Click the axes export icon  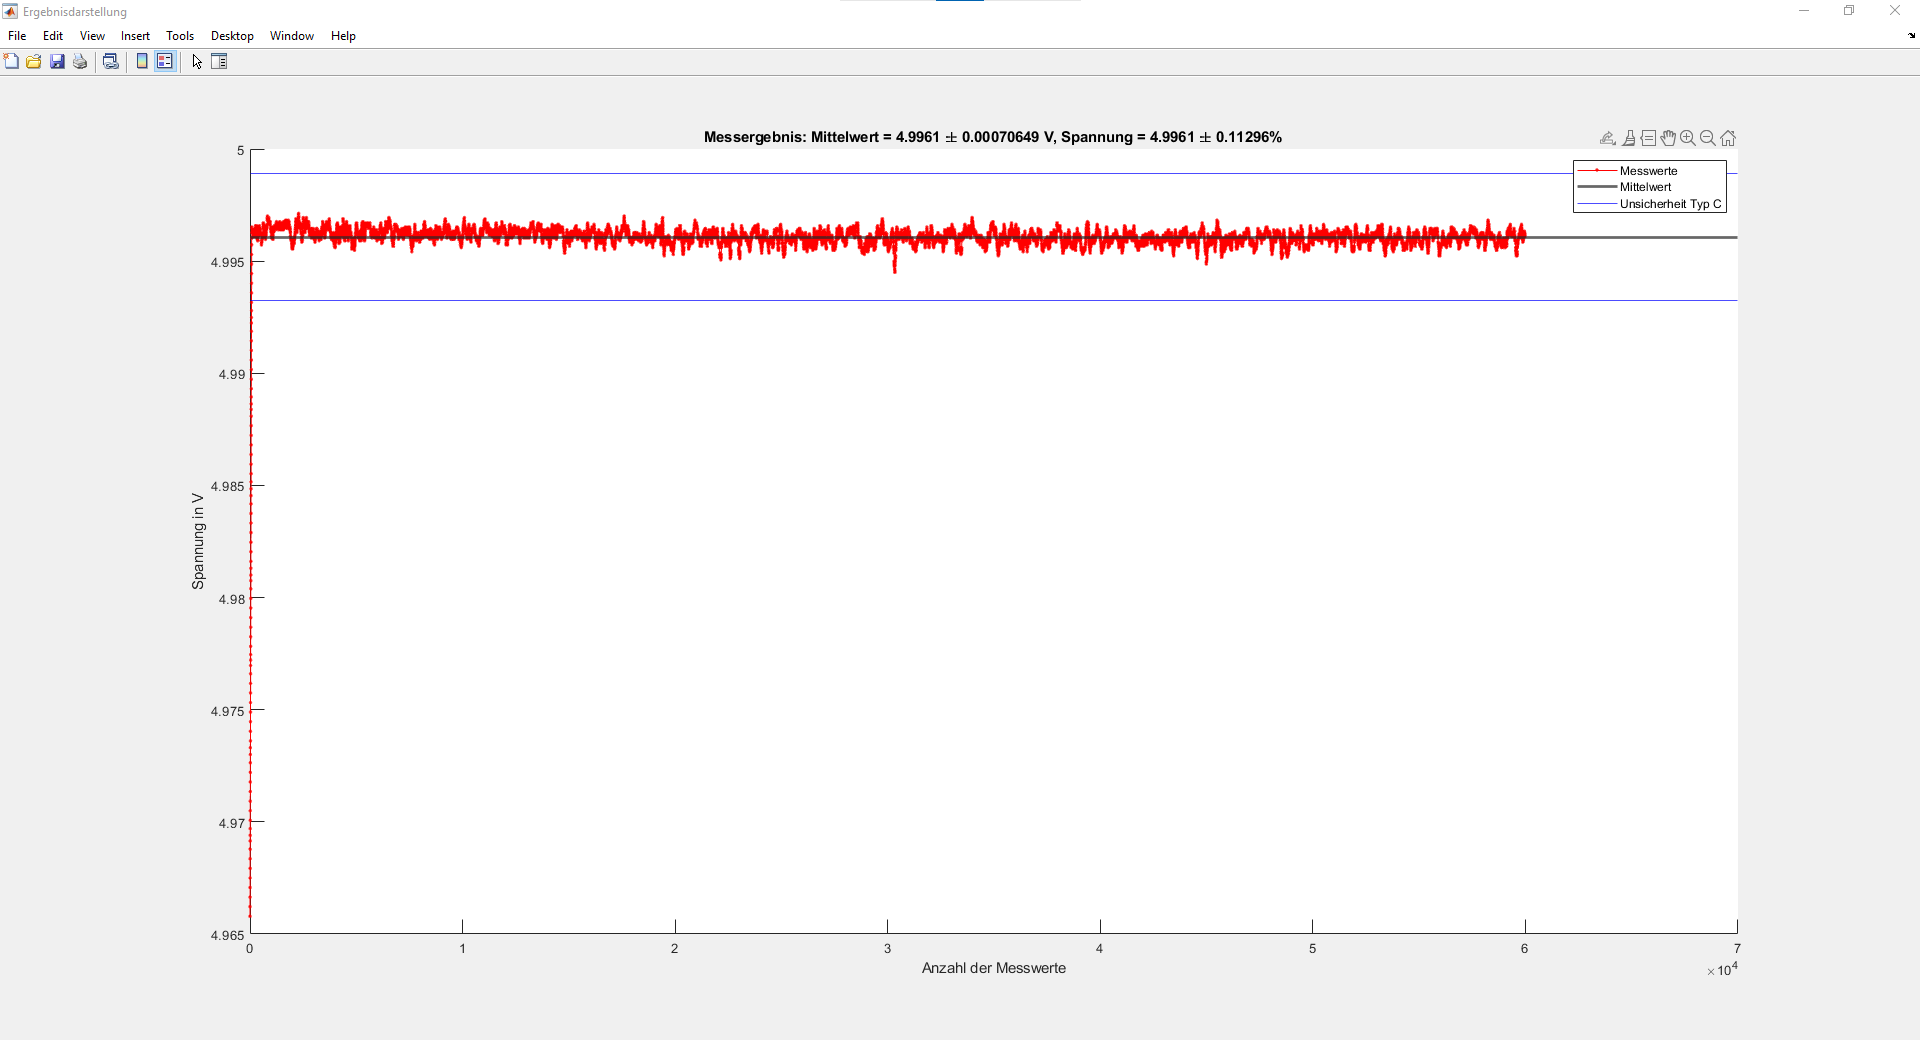click(1608, 138)
